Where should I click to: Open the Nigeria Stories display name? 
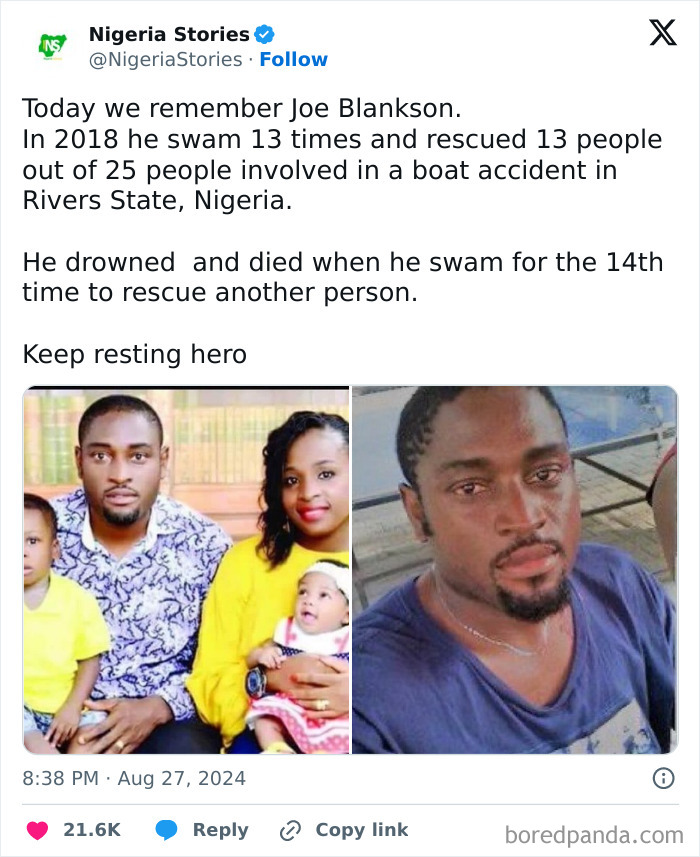(x=169, y=34)
